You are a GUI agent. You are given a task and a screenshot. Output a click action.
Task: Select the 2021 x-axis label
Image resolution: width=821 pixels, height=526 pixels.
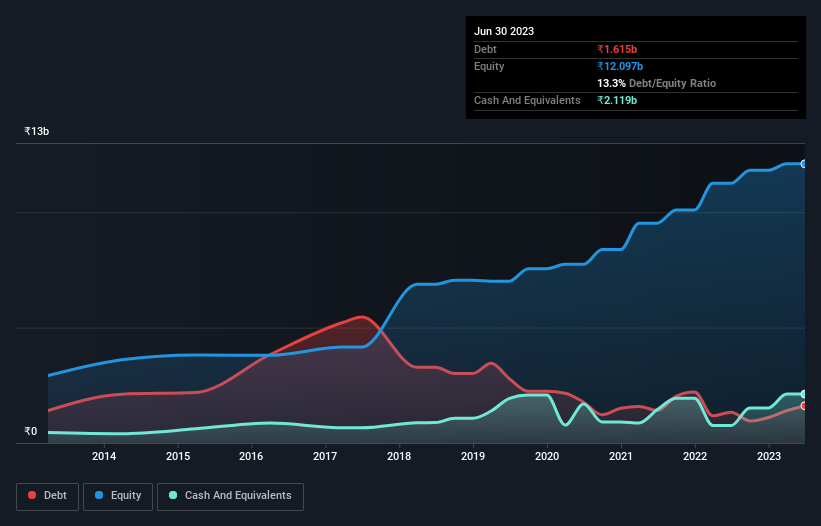tap(621, 456)
